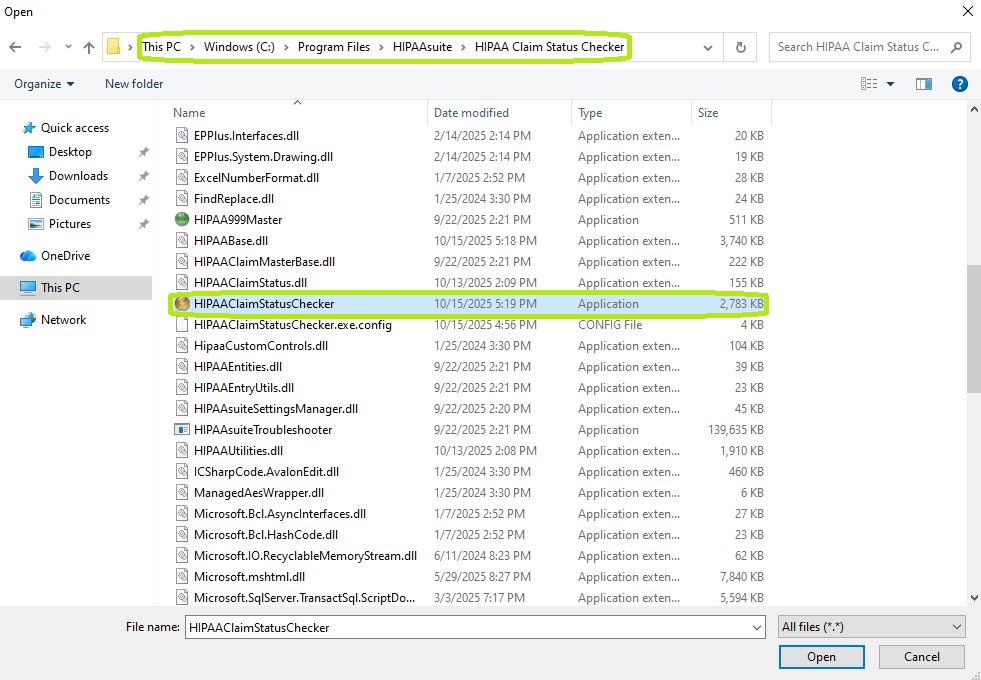Open the All files (*.*) filter dropdown
The image size is (981, 680).
pyautogui.click(x=871, y=627)
